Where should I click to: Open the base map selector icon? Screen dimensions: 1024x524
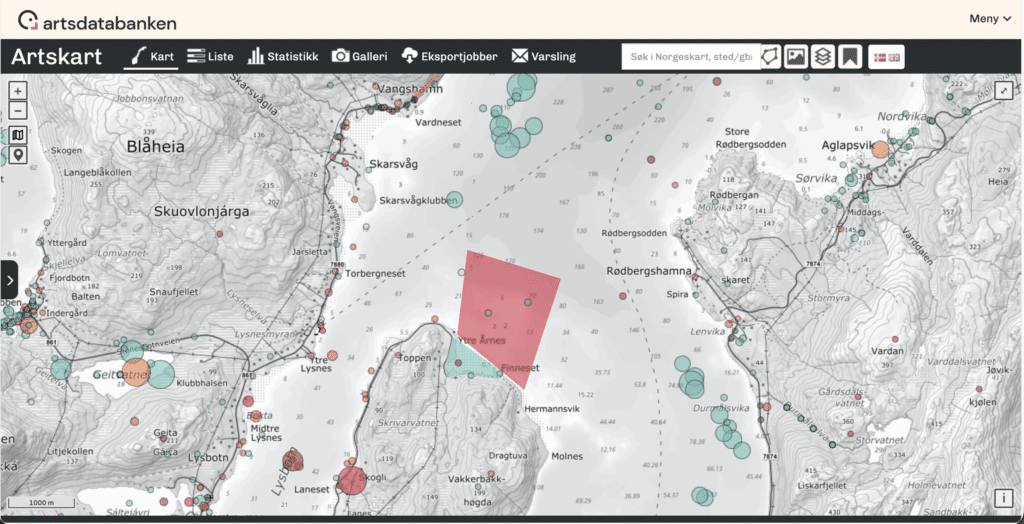[x=18, y=135]
